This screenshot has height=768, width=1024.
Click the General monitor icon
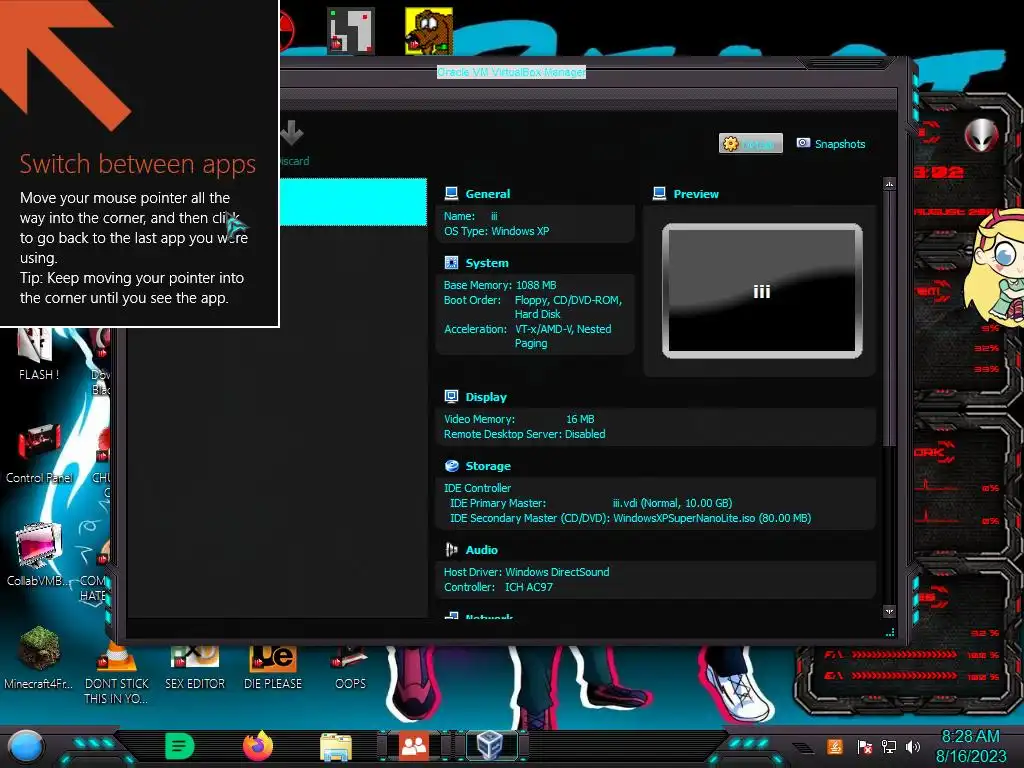pyautogui.click(x=451, y=193)
